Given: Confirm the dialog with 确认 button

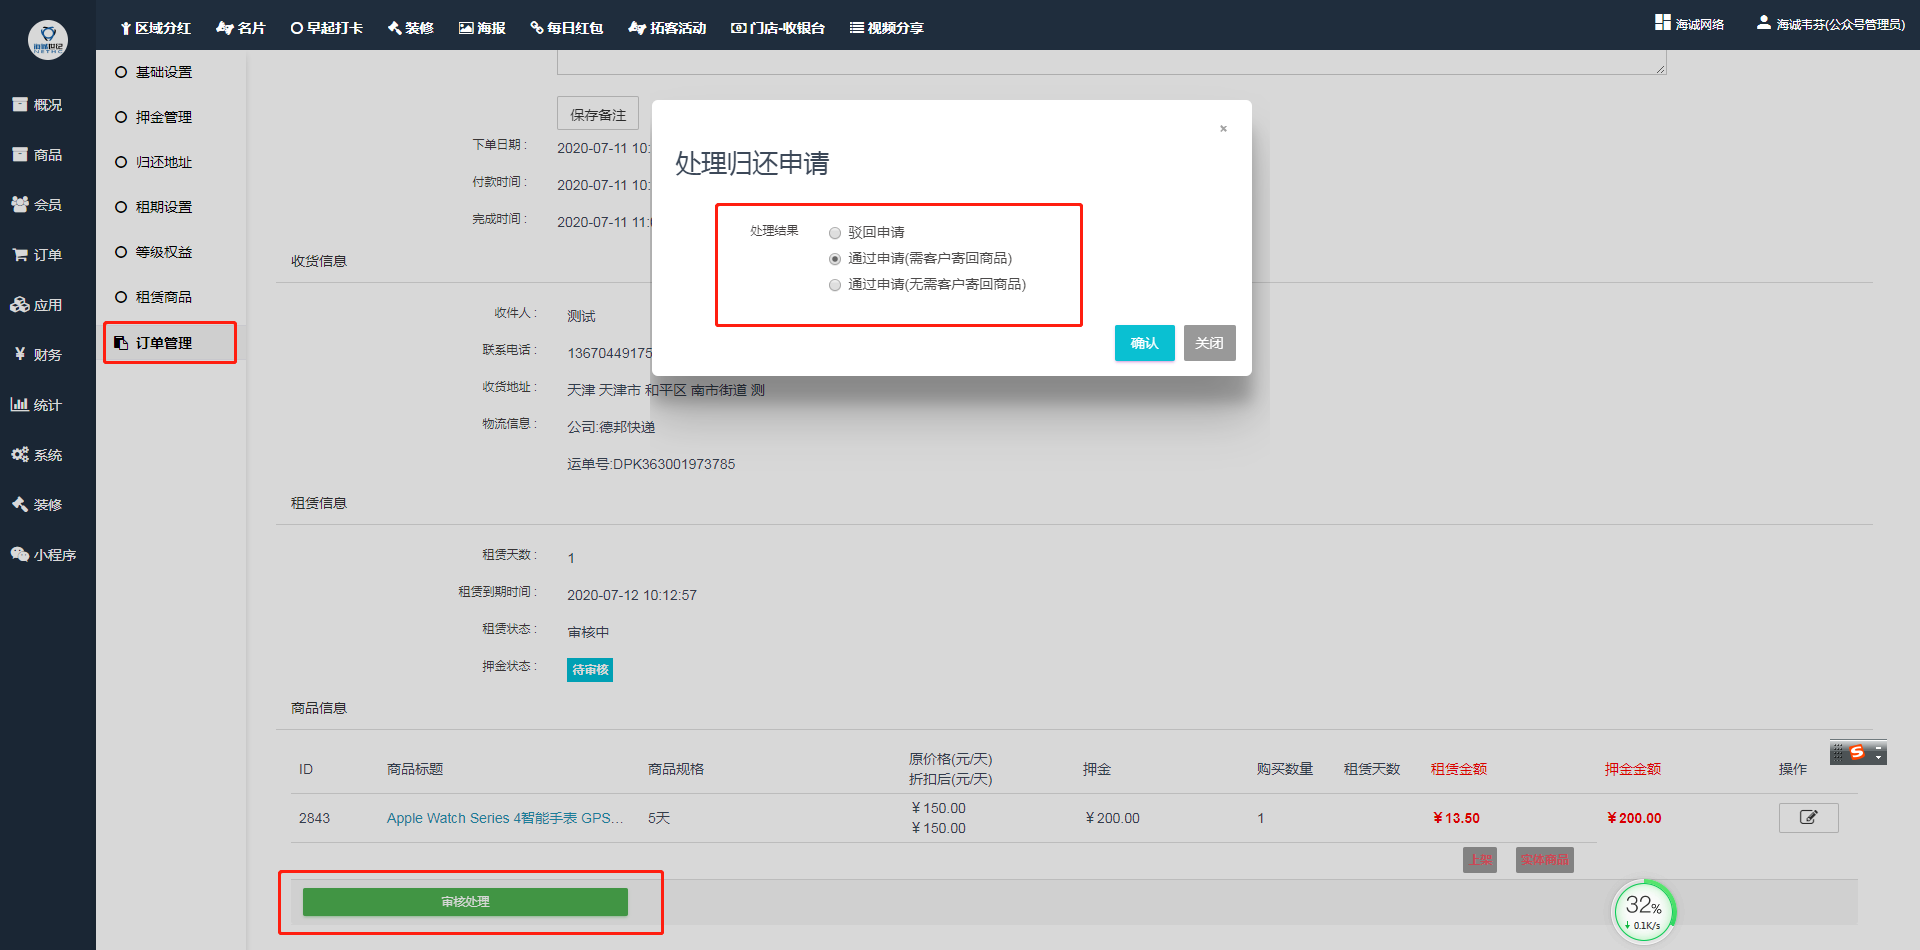Looking at the screenshot, I should click(1144, 343).
